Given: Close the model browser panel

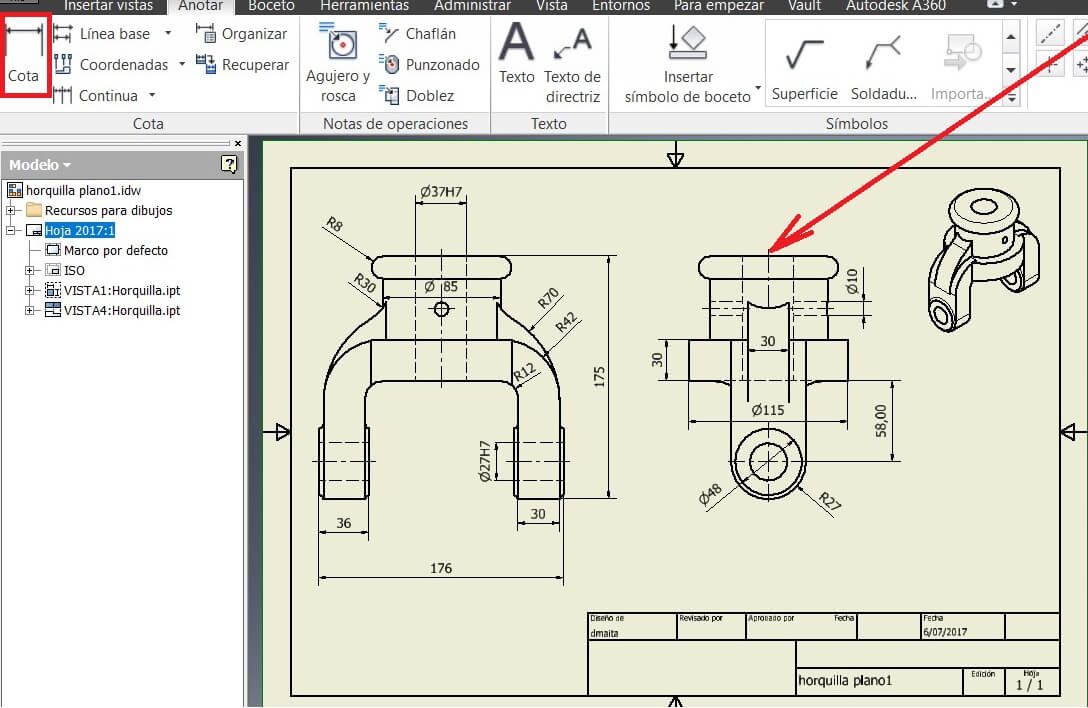Looking at the screenshot, I should (x=238, y=143).
